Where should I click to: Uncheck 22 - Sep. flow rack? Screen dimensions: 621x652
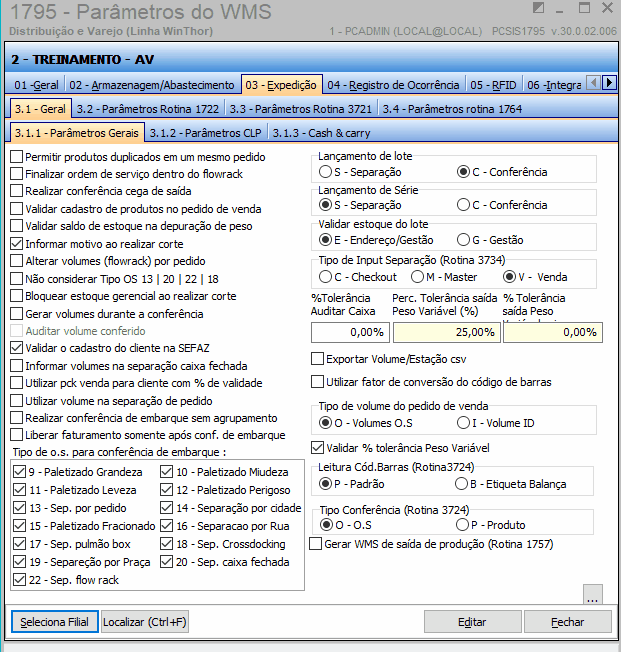20,580
